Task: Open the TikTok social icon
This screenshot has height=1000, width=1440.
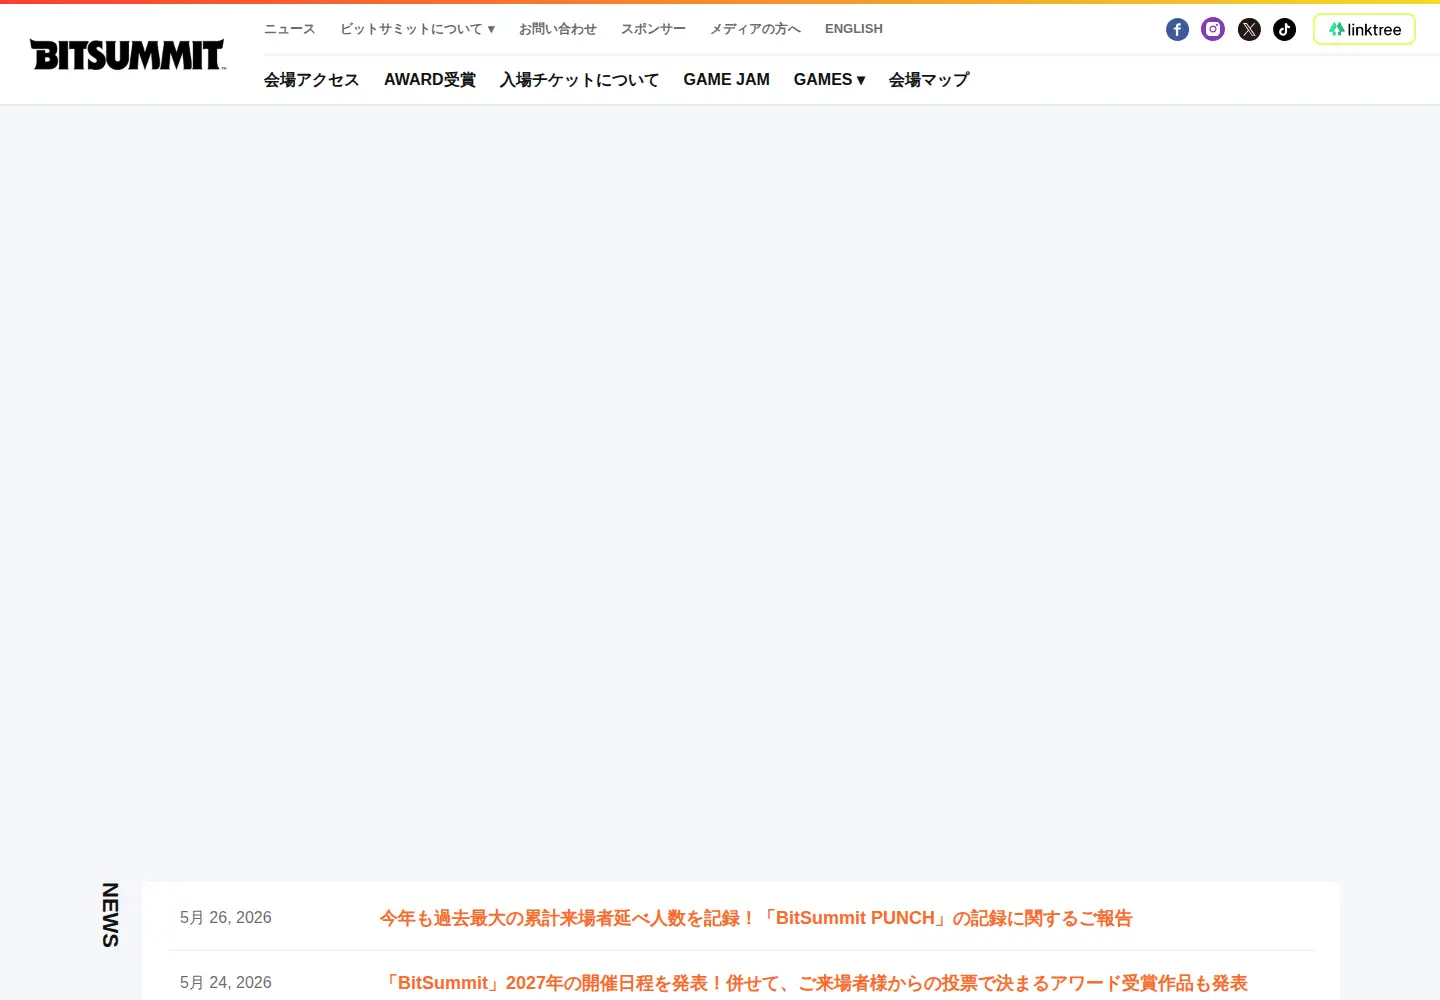Action: click(1285, 30)
